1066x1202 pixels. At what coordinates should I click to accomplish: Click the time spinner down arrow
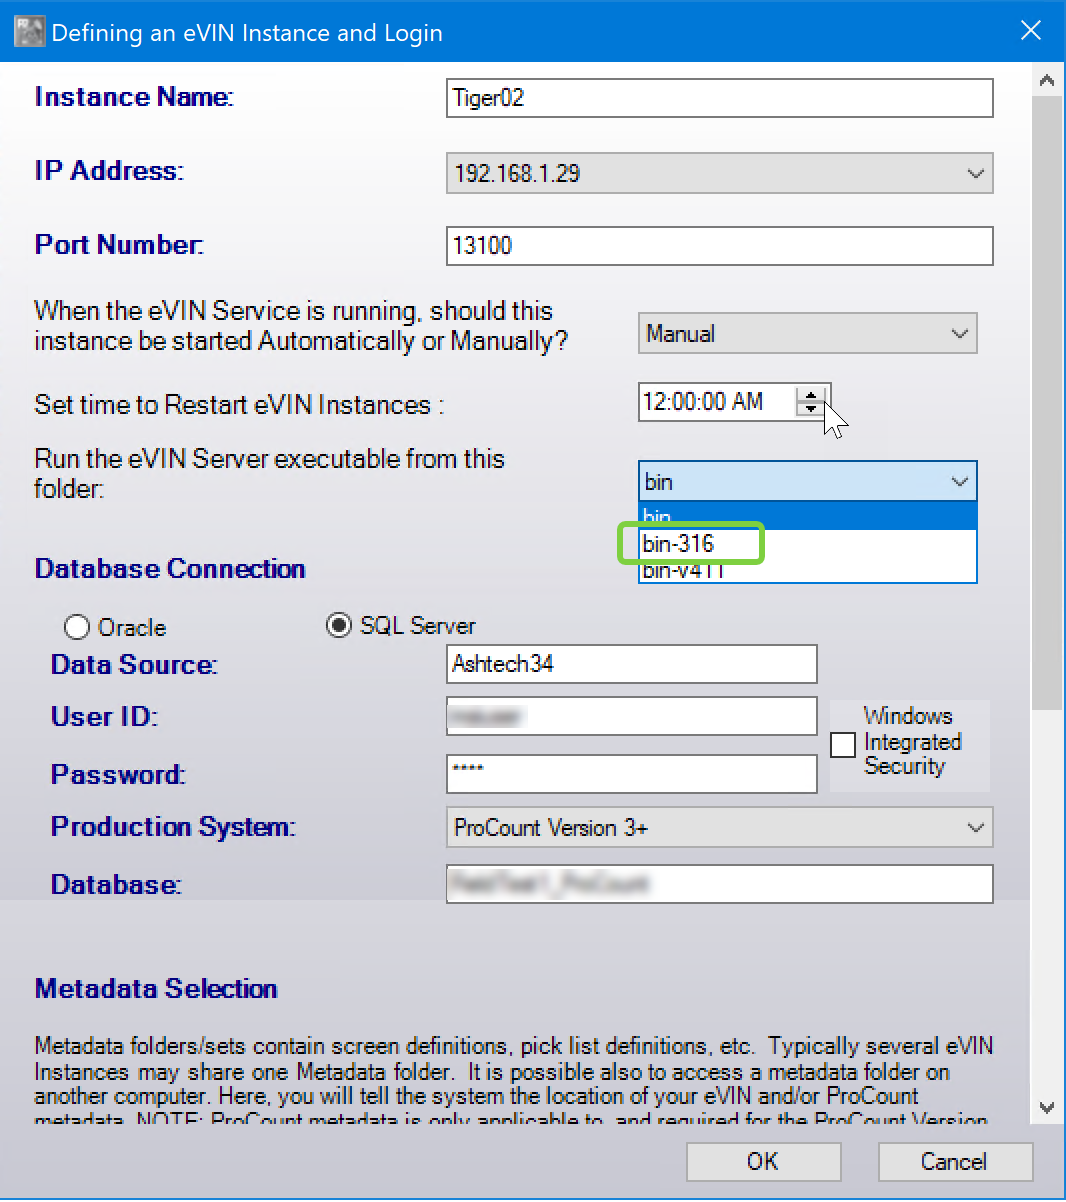(x=811, y=409)
